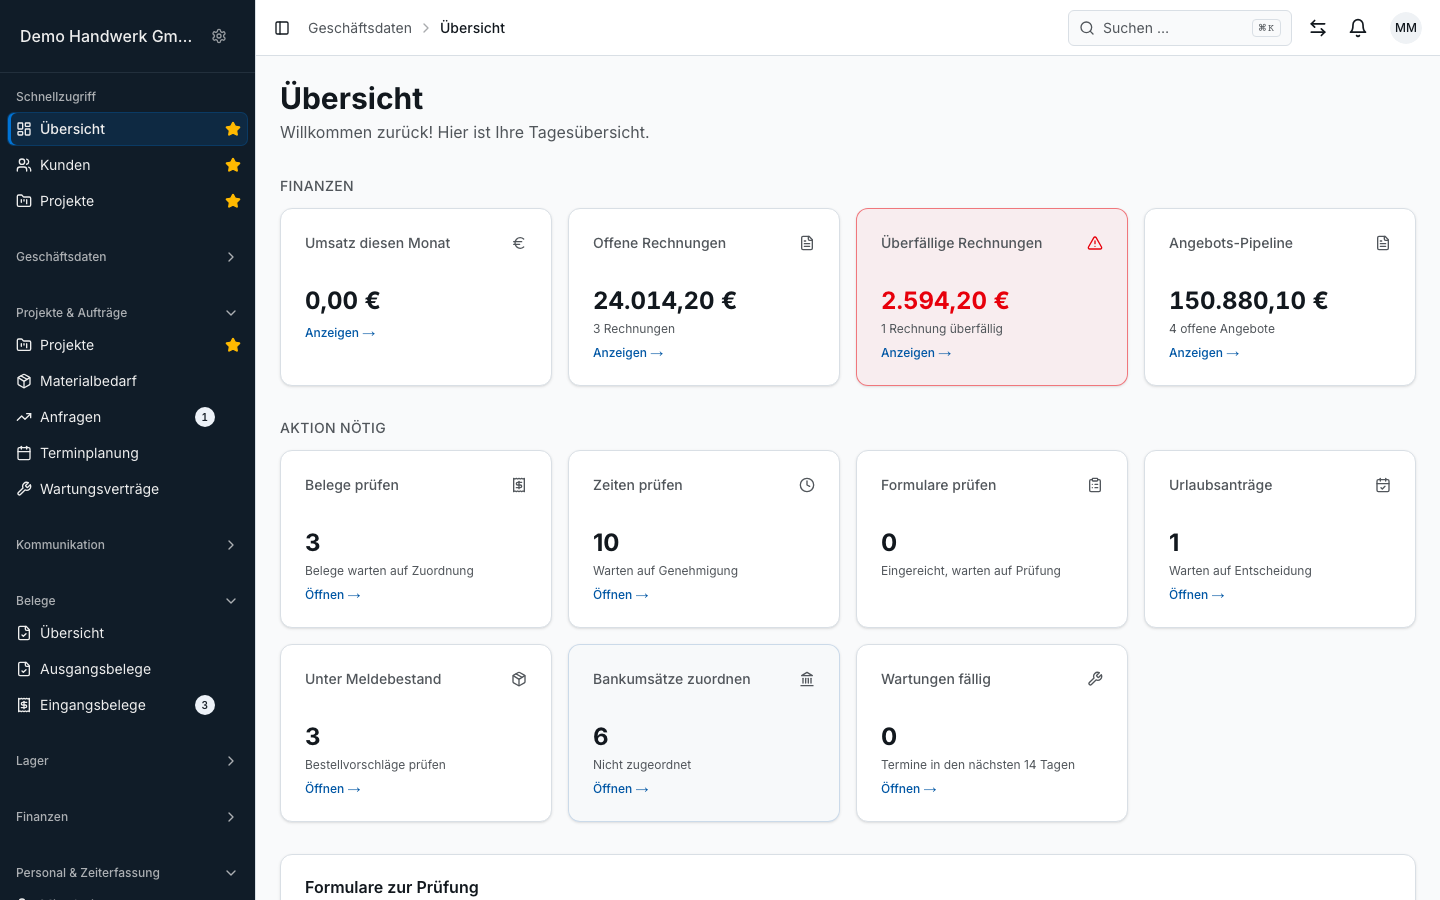Click the euro icon on Umsatz card
1440x900 pixels.
point(519,243)
